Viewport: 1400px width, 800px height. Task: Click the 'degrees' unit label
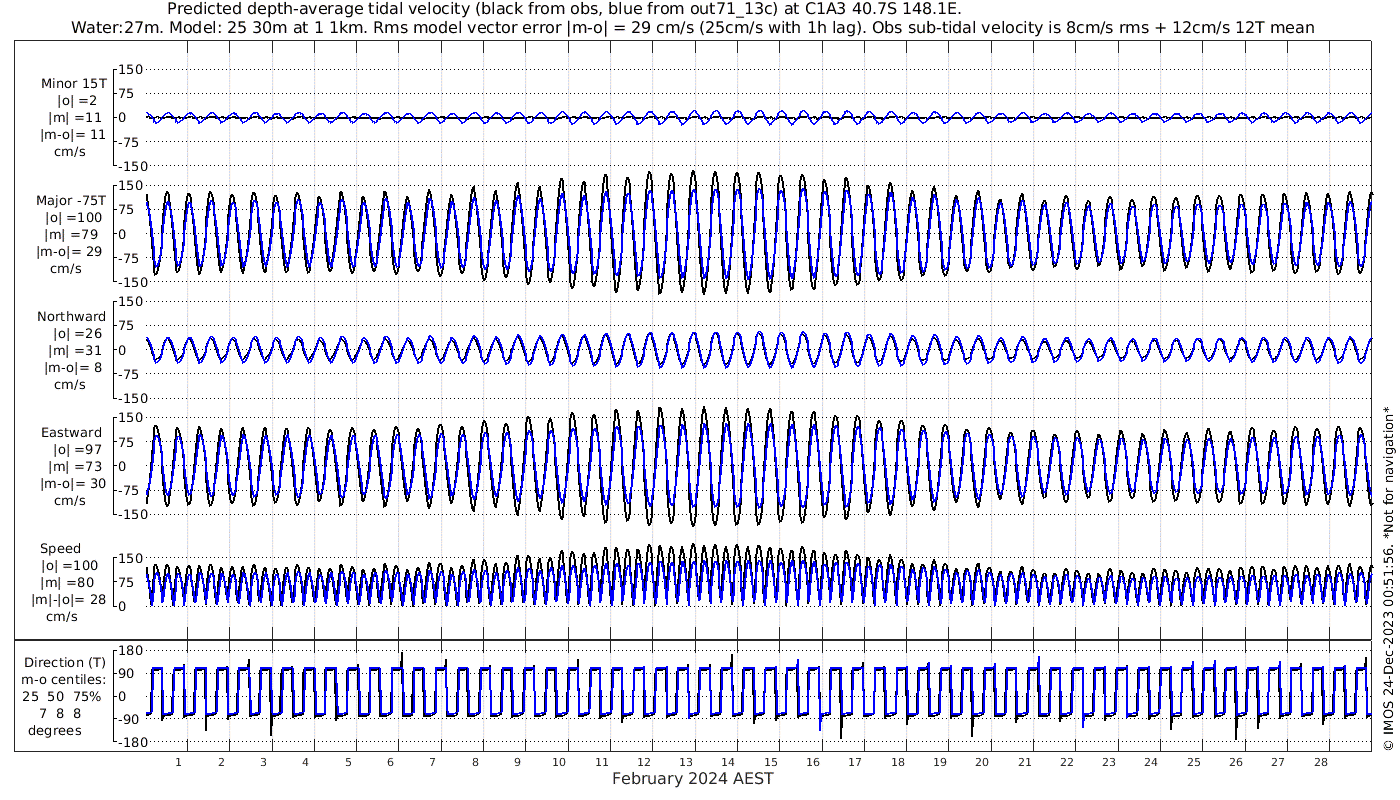point(55,730)
